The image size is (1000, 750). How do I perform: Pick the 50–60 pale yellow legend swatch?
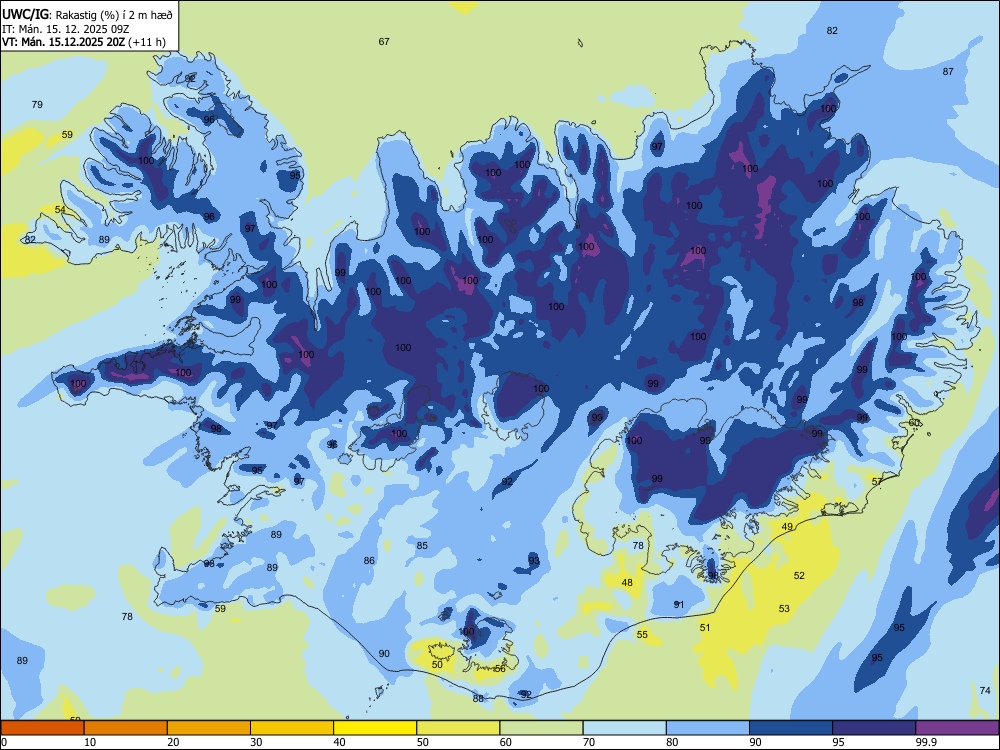[458, 728]
